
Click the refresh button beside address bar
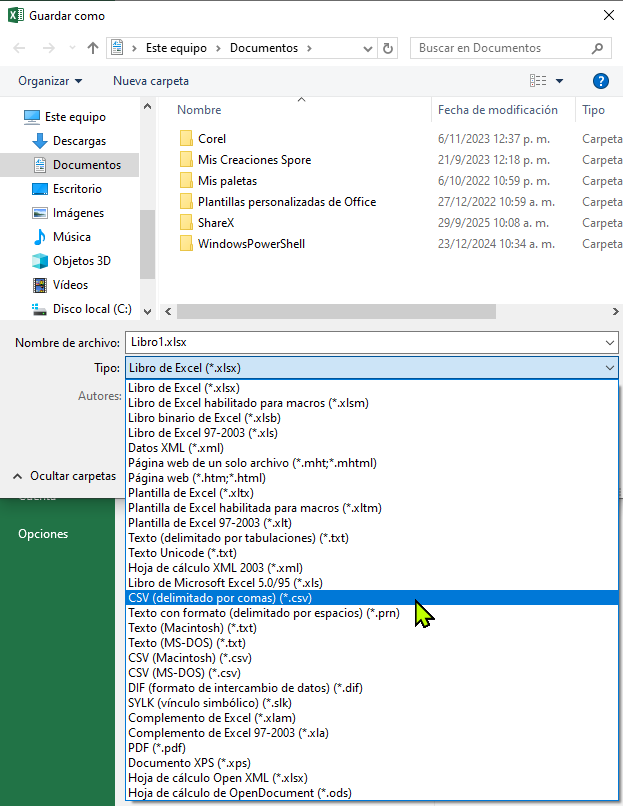pos(388,48)
